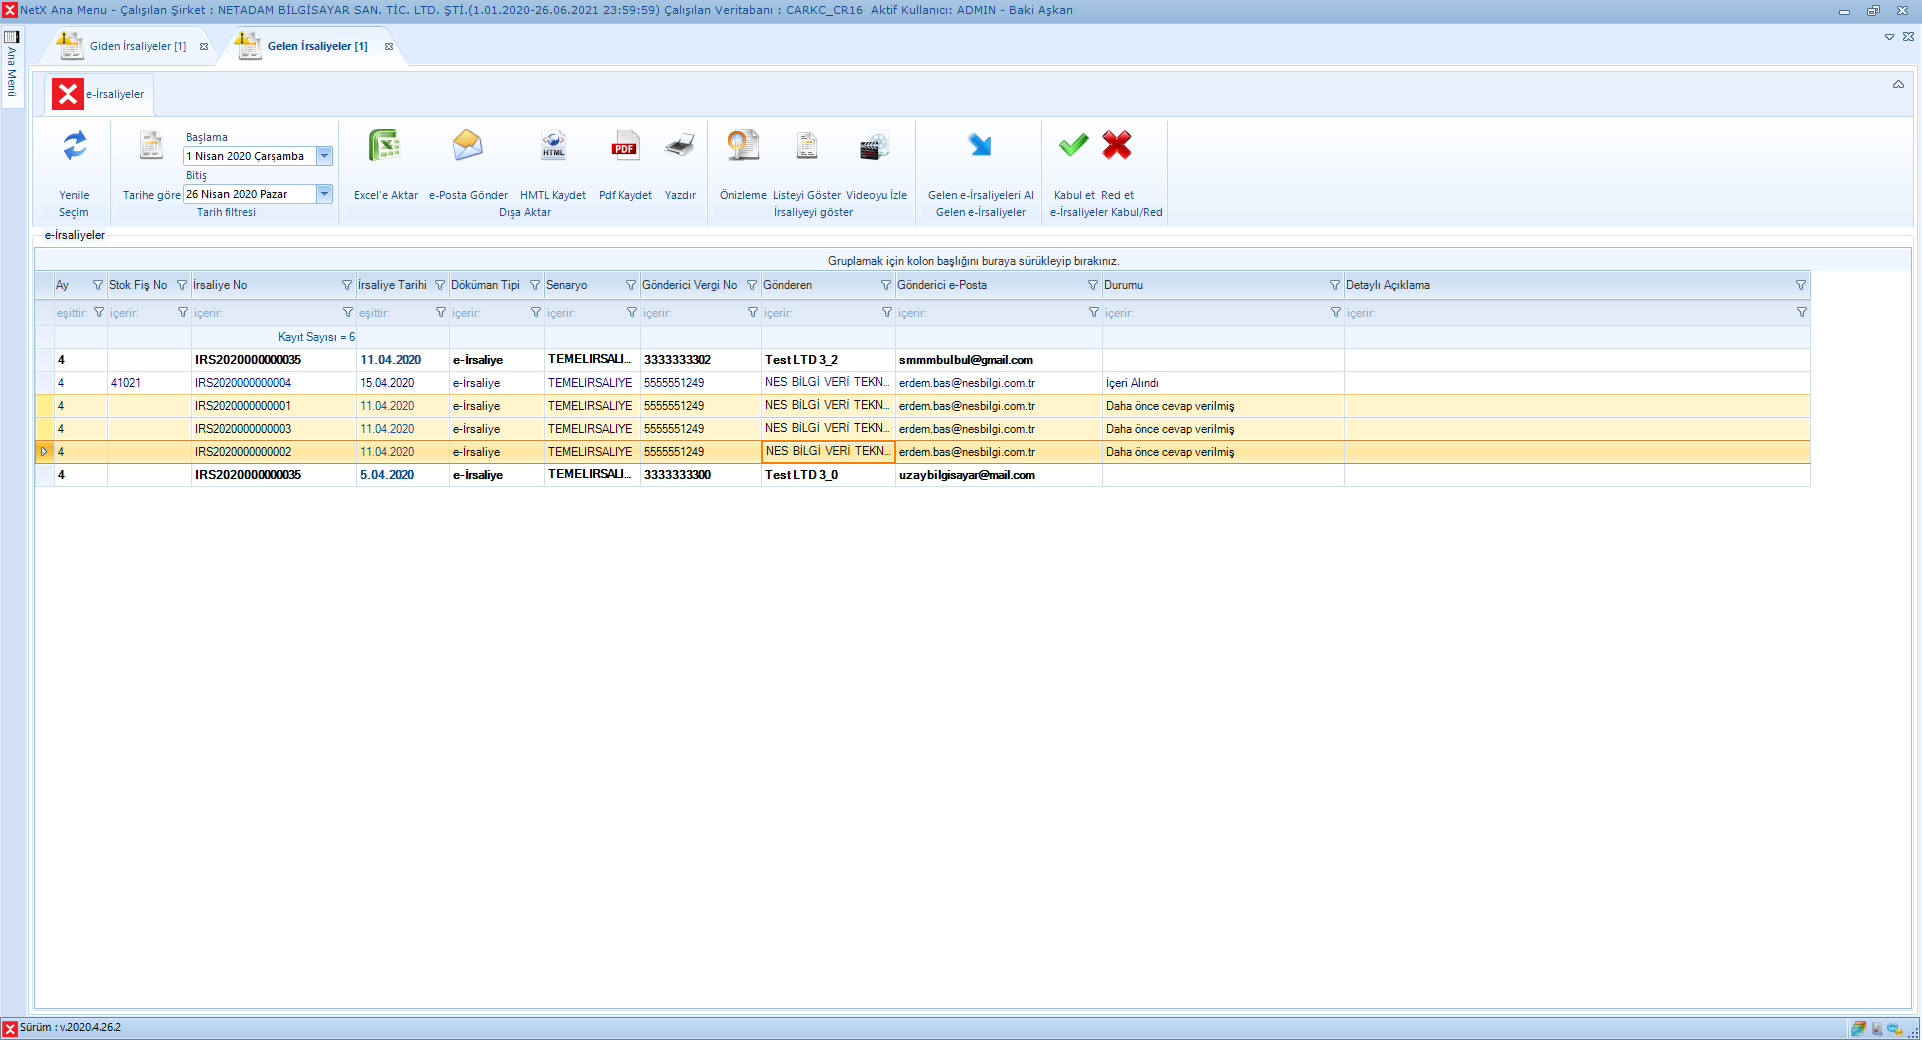Switch to Giden İrsaliyeler tab

(137, 46)
